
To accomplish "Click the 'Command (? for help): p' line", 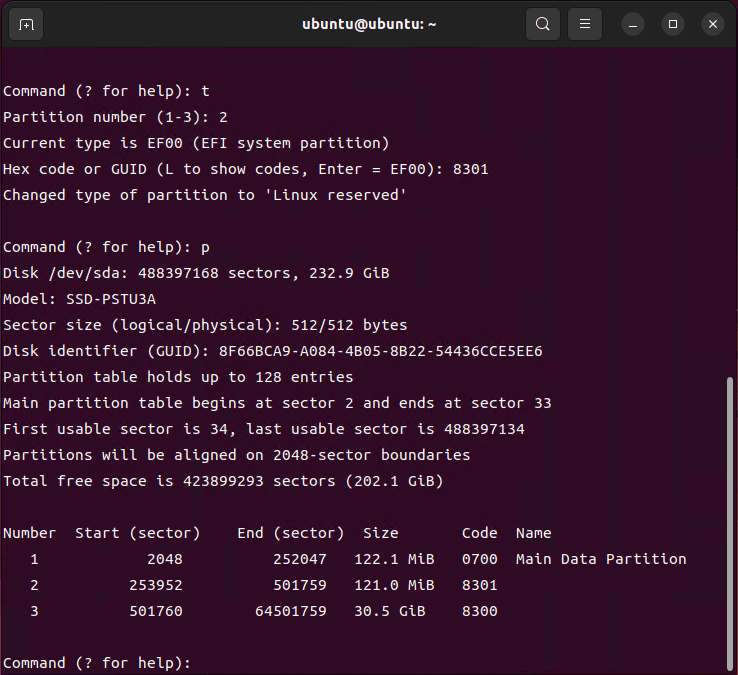I will tap(106, 247).
